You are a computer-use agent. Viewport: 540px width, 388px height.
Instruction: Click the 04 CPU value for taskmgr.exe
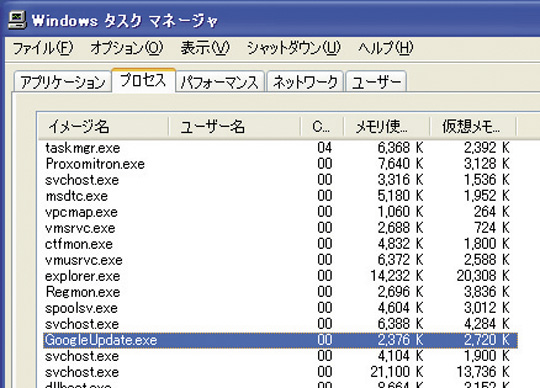click(324, 148)
